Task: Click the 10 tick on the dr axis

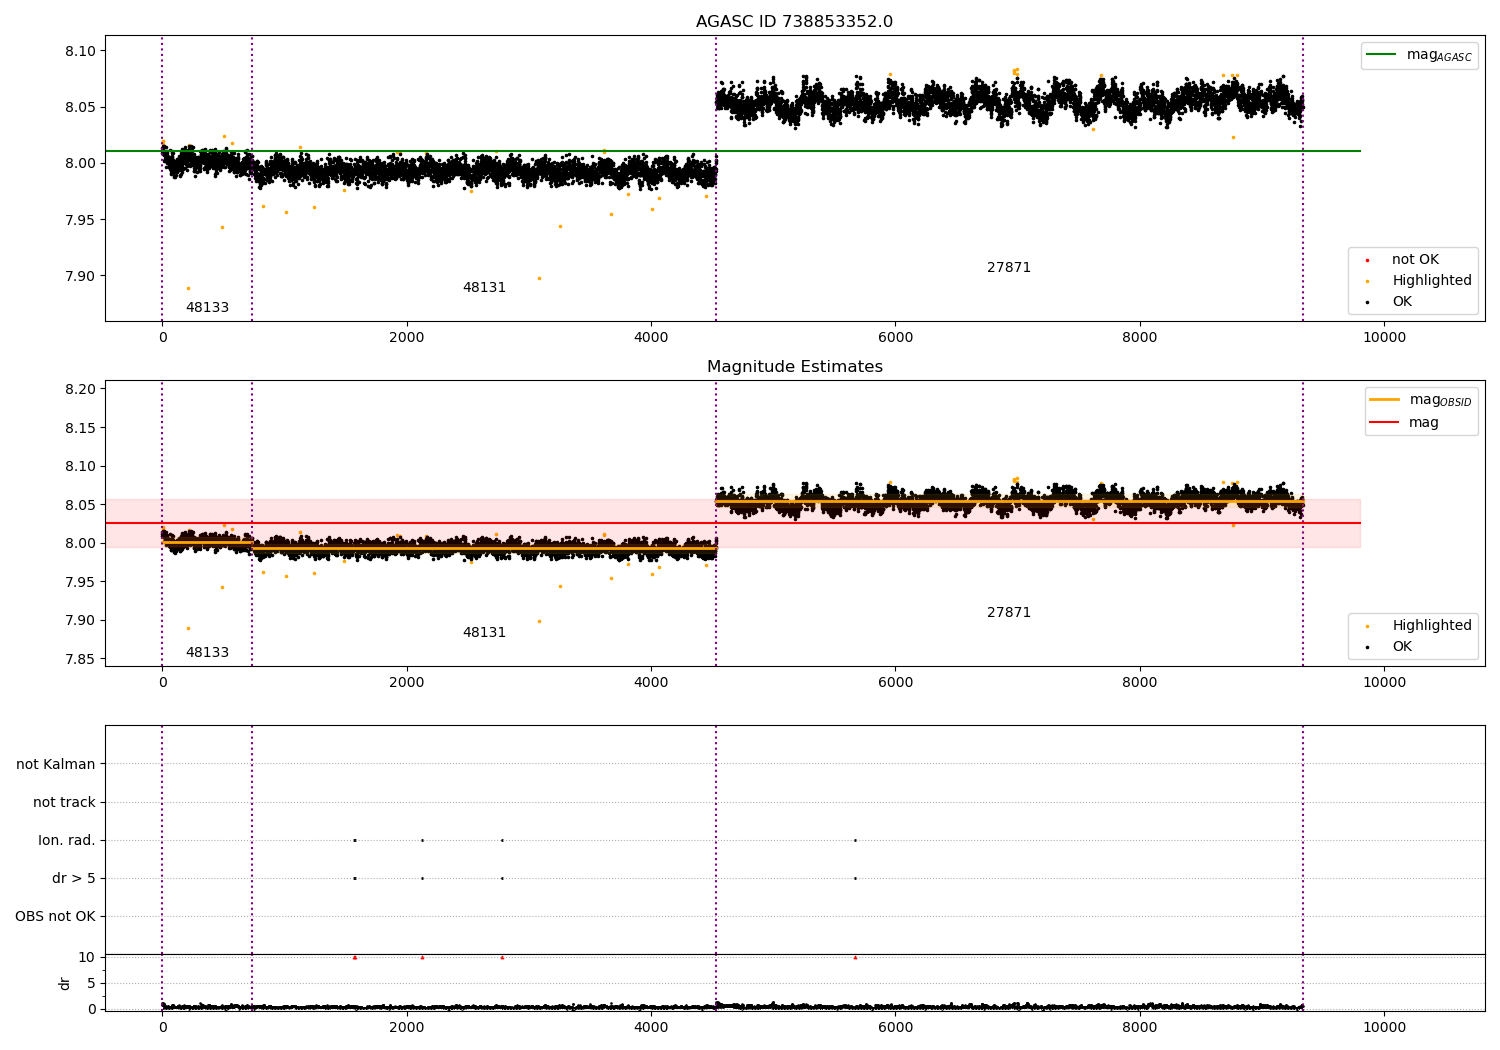Action: click(86, 958)
